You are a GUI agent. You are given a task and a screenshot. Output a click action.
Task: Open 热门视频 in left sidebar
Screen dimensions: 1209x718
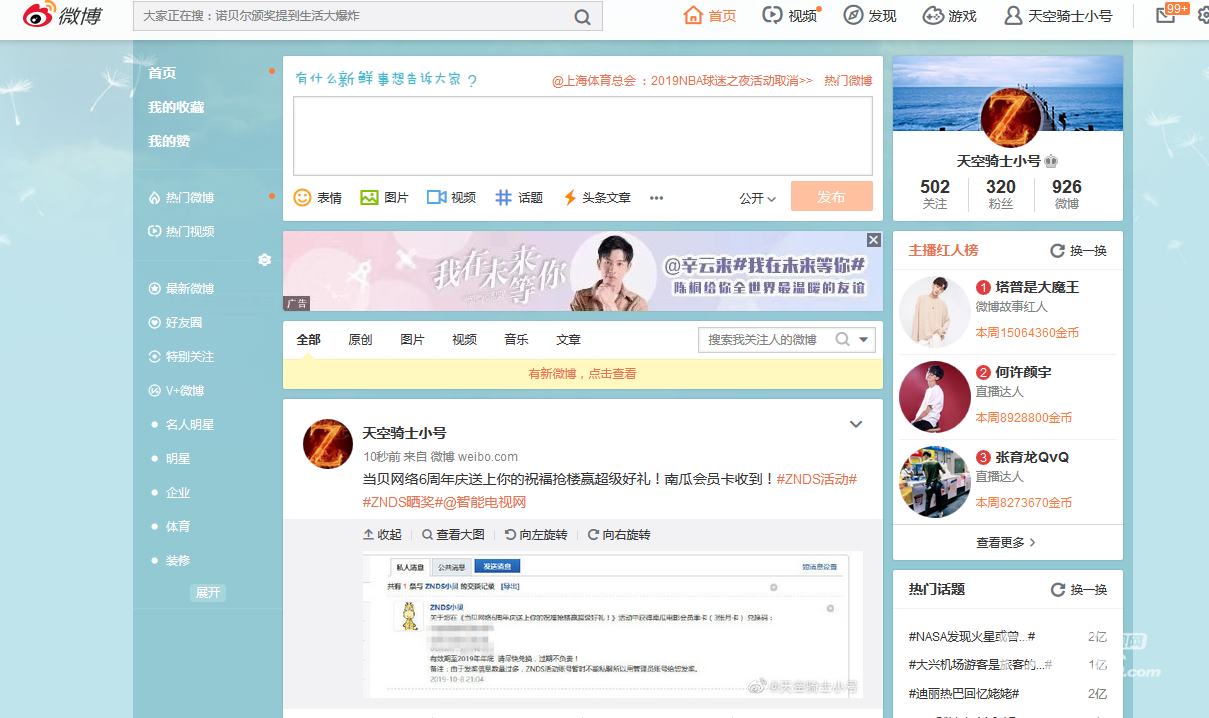pos(181,231)
